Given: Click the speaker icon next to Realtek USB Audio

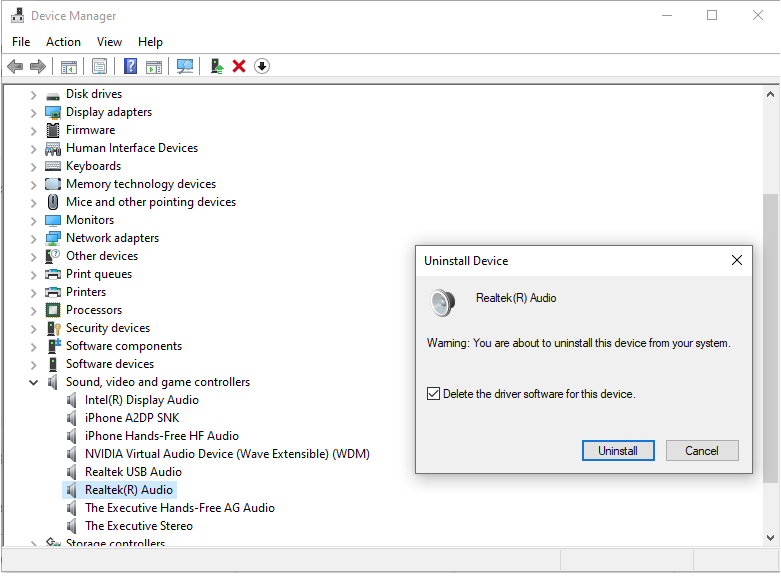Looking at the screenshot, I should coord(72,472).
